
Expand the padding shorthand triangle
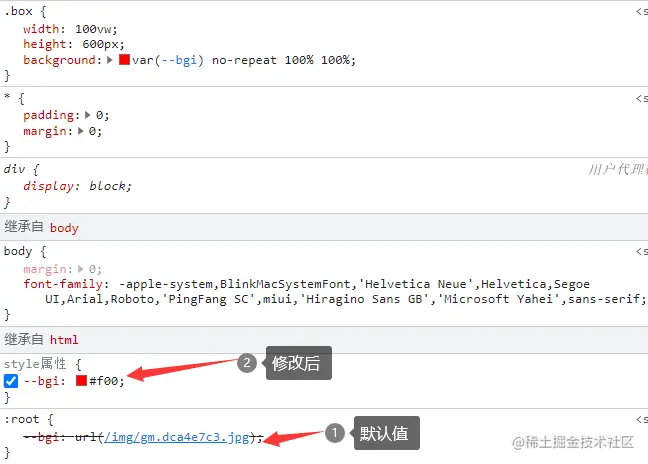[x=88, y=115]
